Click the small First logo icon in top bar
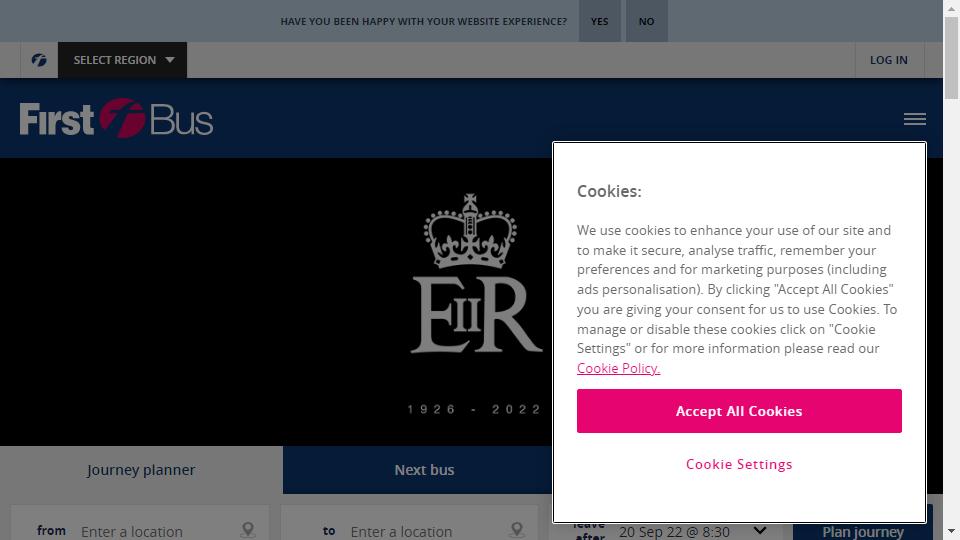The height and width of the screenshot is (540, 960). [x=39, y=60]
